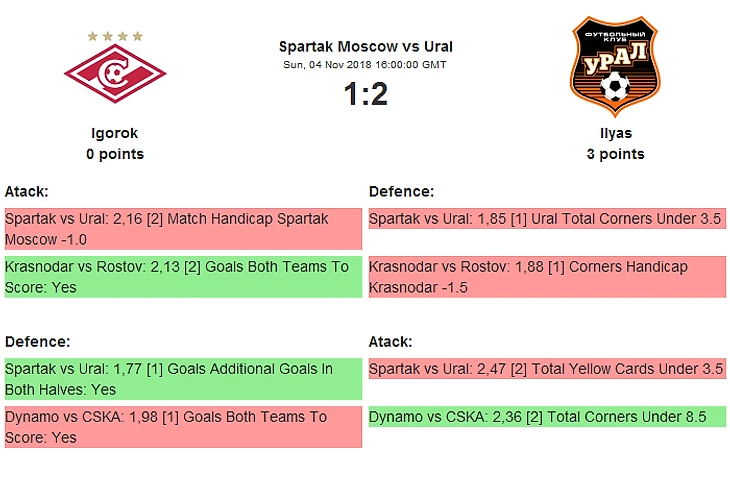The height and width of the screenshot is (480, 730).
Task: Open player Igorok's name
Action: 115,133
